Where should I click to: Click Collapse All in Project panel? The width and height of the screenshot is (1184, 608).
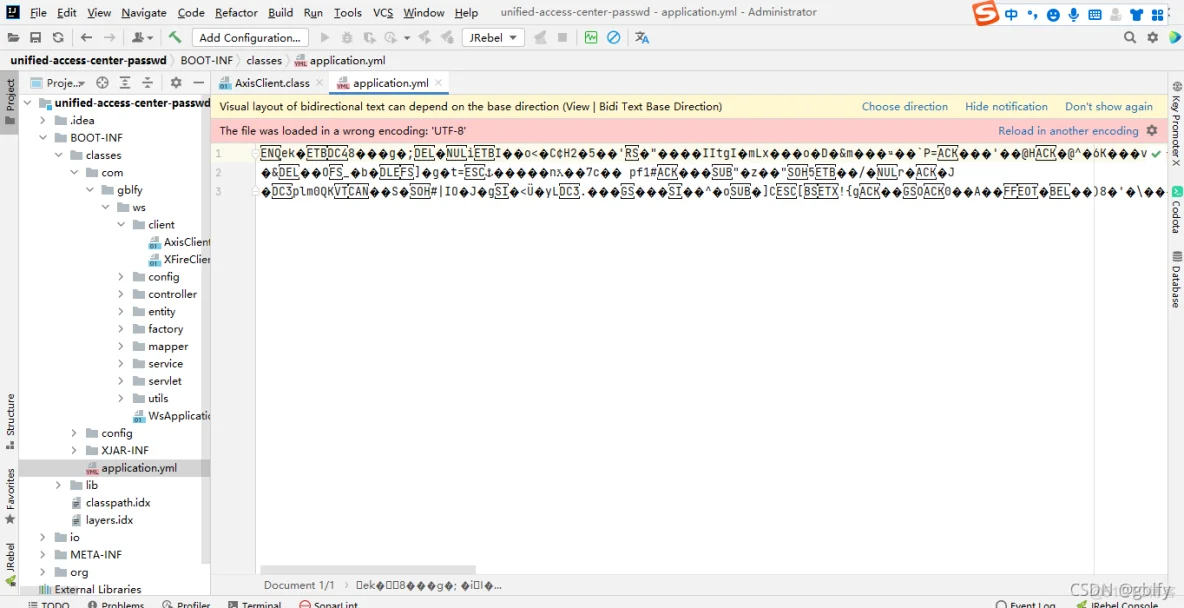coord(148,82)
